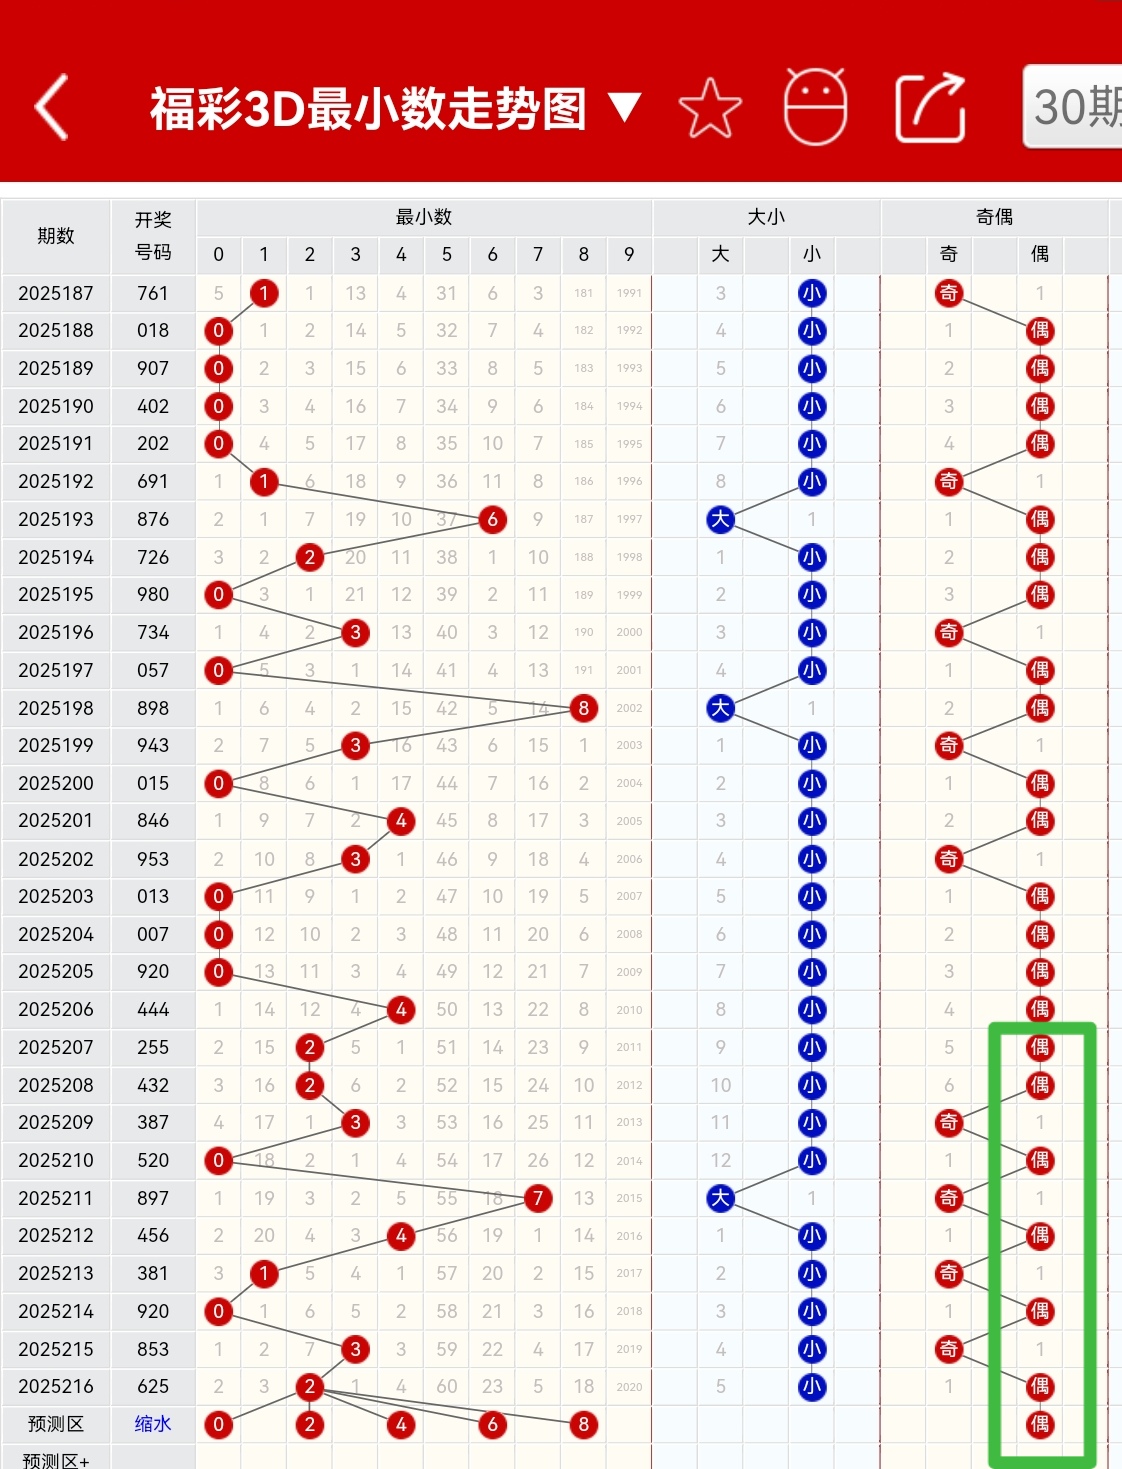The width and height of the screenshot is (1122, 1469).
Task: Go back using the left arrow
Action: pos(52,107)
